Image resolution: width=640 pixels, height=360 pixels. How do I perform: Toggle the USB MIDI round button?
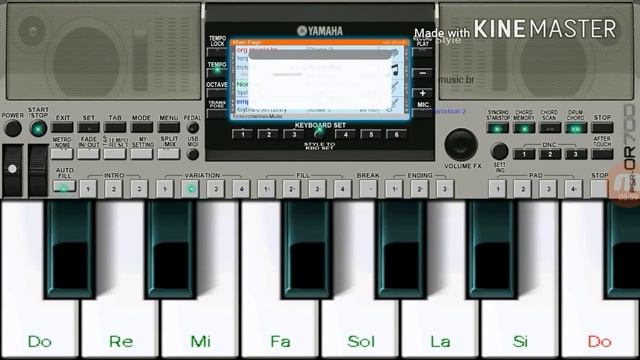point(193,154)
